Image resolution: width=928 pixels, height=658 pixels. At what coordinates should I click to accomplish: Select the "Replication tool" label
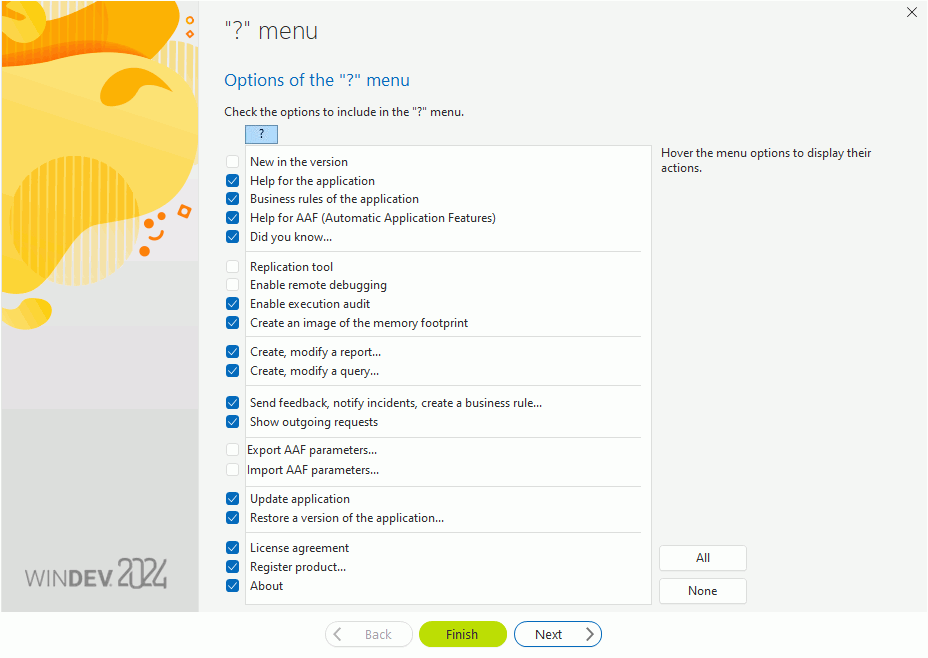pyautogui.click(x=291, y=267)
